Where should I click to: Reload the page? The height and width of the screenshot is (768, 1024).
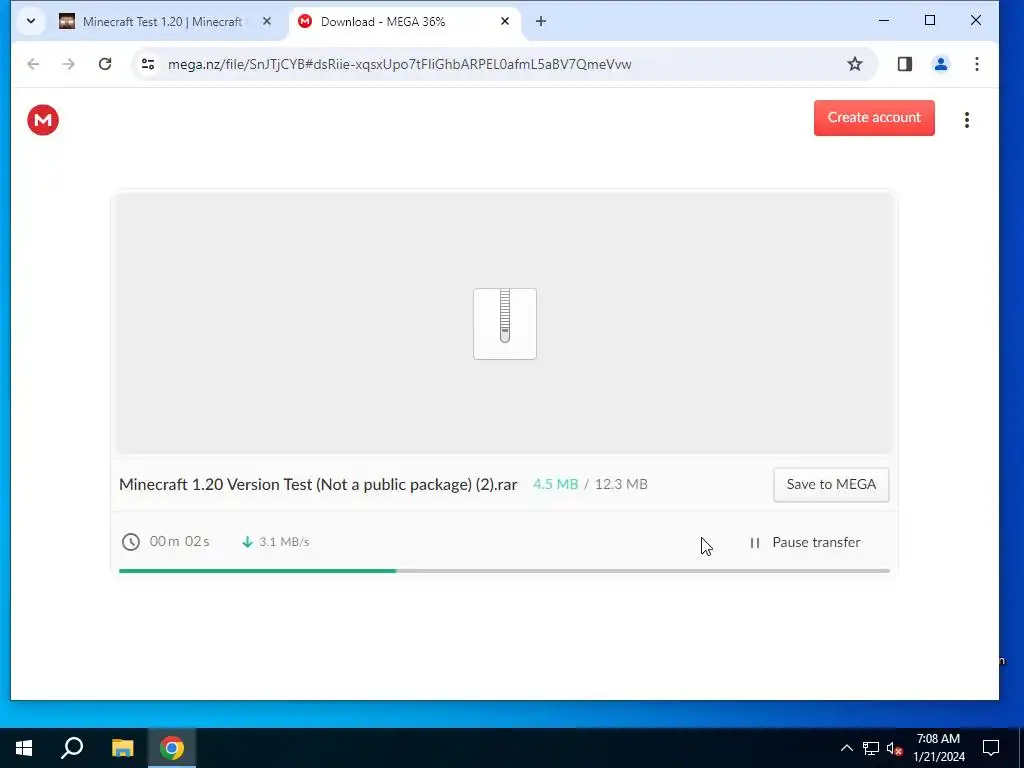click(105, 64)
